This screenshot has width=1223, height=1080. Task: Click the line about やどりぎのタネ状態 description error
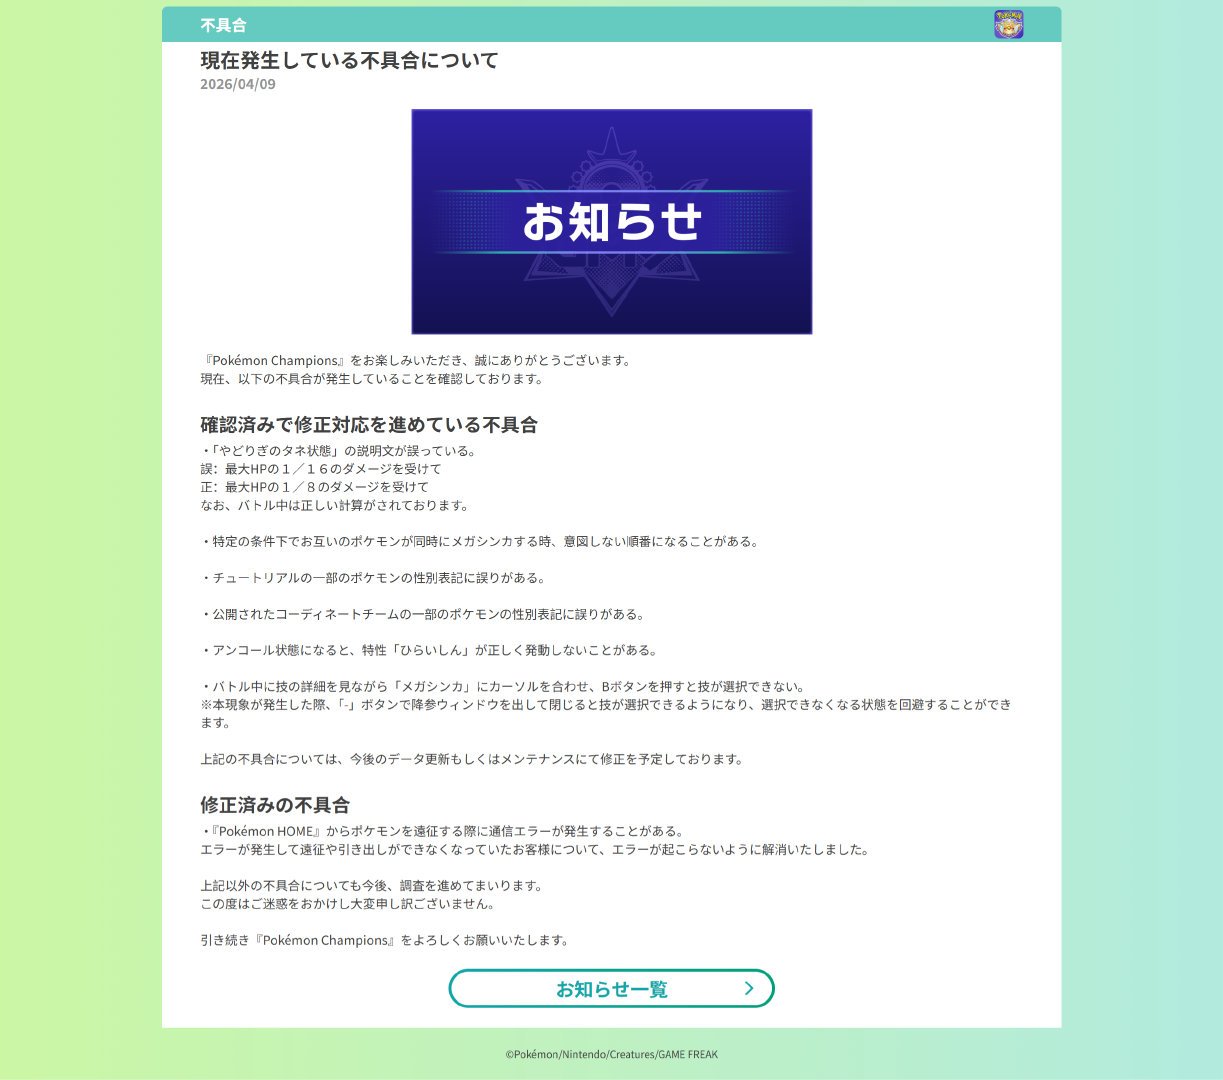coord(339,451)
